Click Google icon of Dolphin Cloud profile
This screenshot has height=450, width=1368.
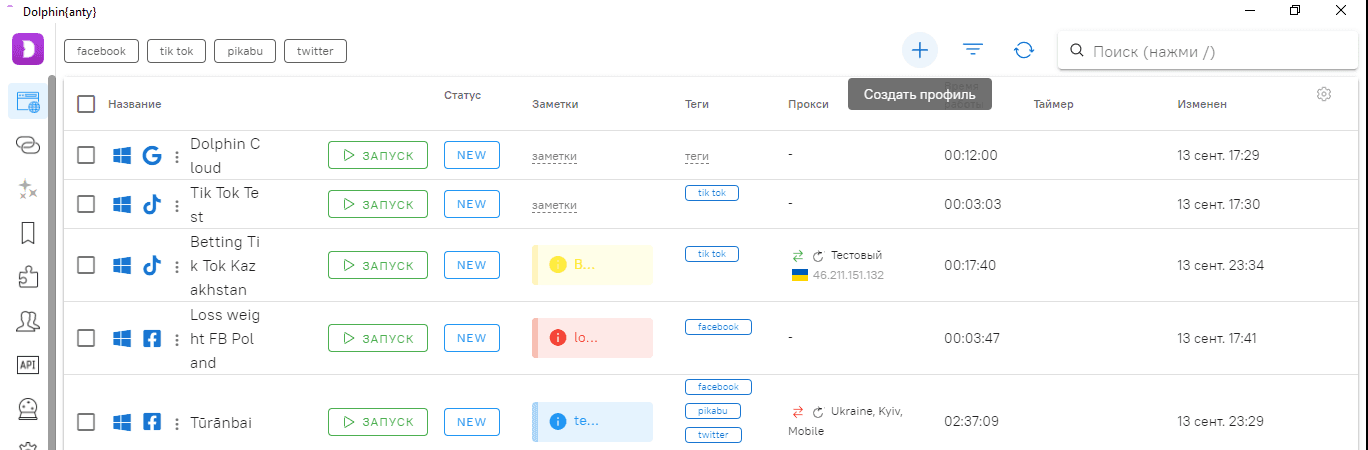point(152,156)
